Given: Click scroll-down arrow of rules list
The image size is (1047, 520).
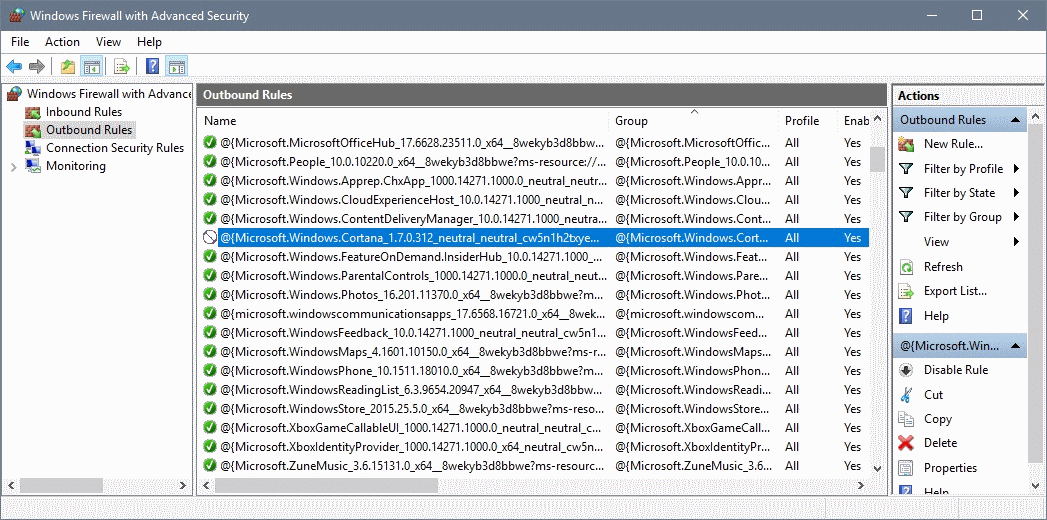Looking at the screenshot, I should click(x=877, y=469).
